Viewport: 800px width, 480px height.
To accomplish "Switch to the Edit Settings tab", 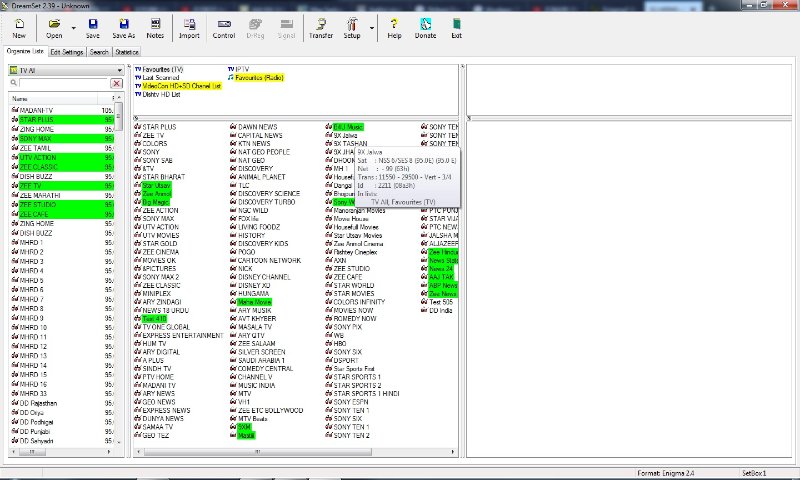I will tap(66, 52).
